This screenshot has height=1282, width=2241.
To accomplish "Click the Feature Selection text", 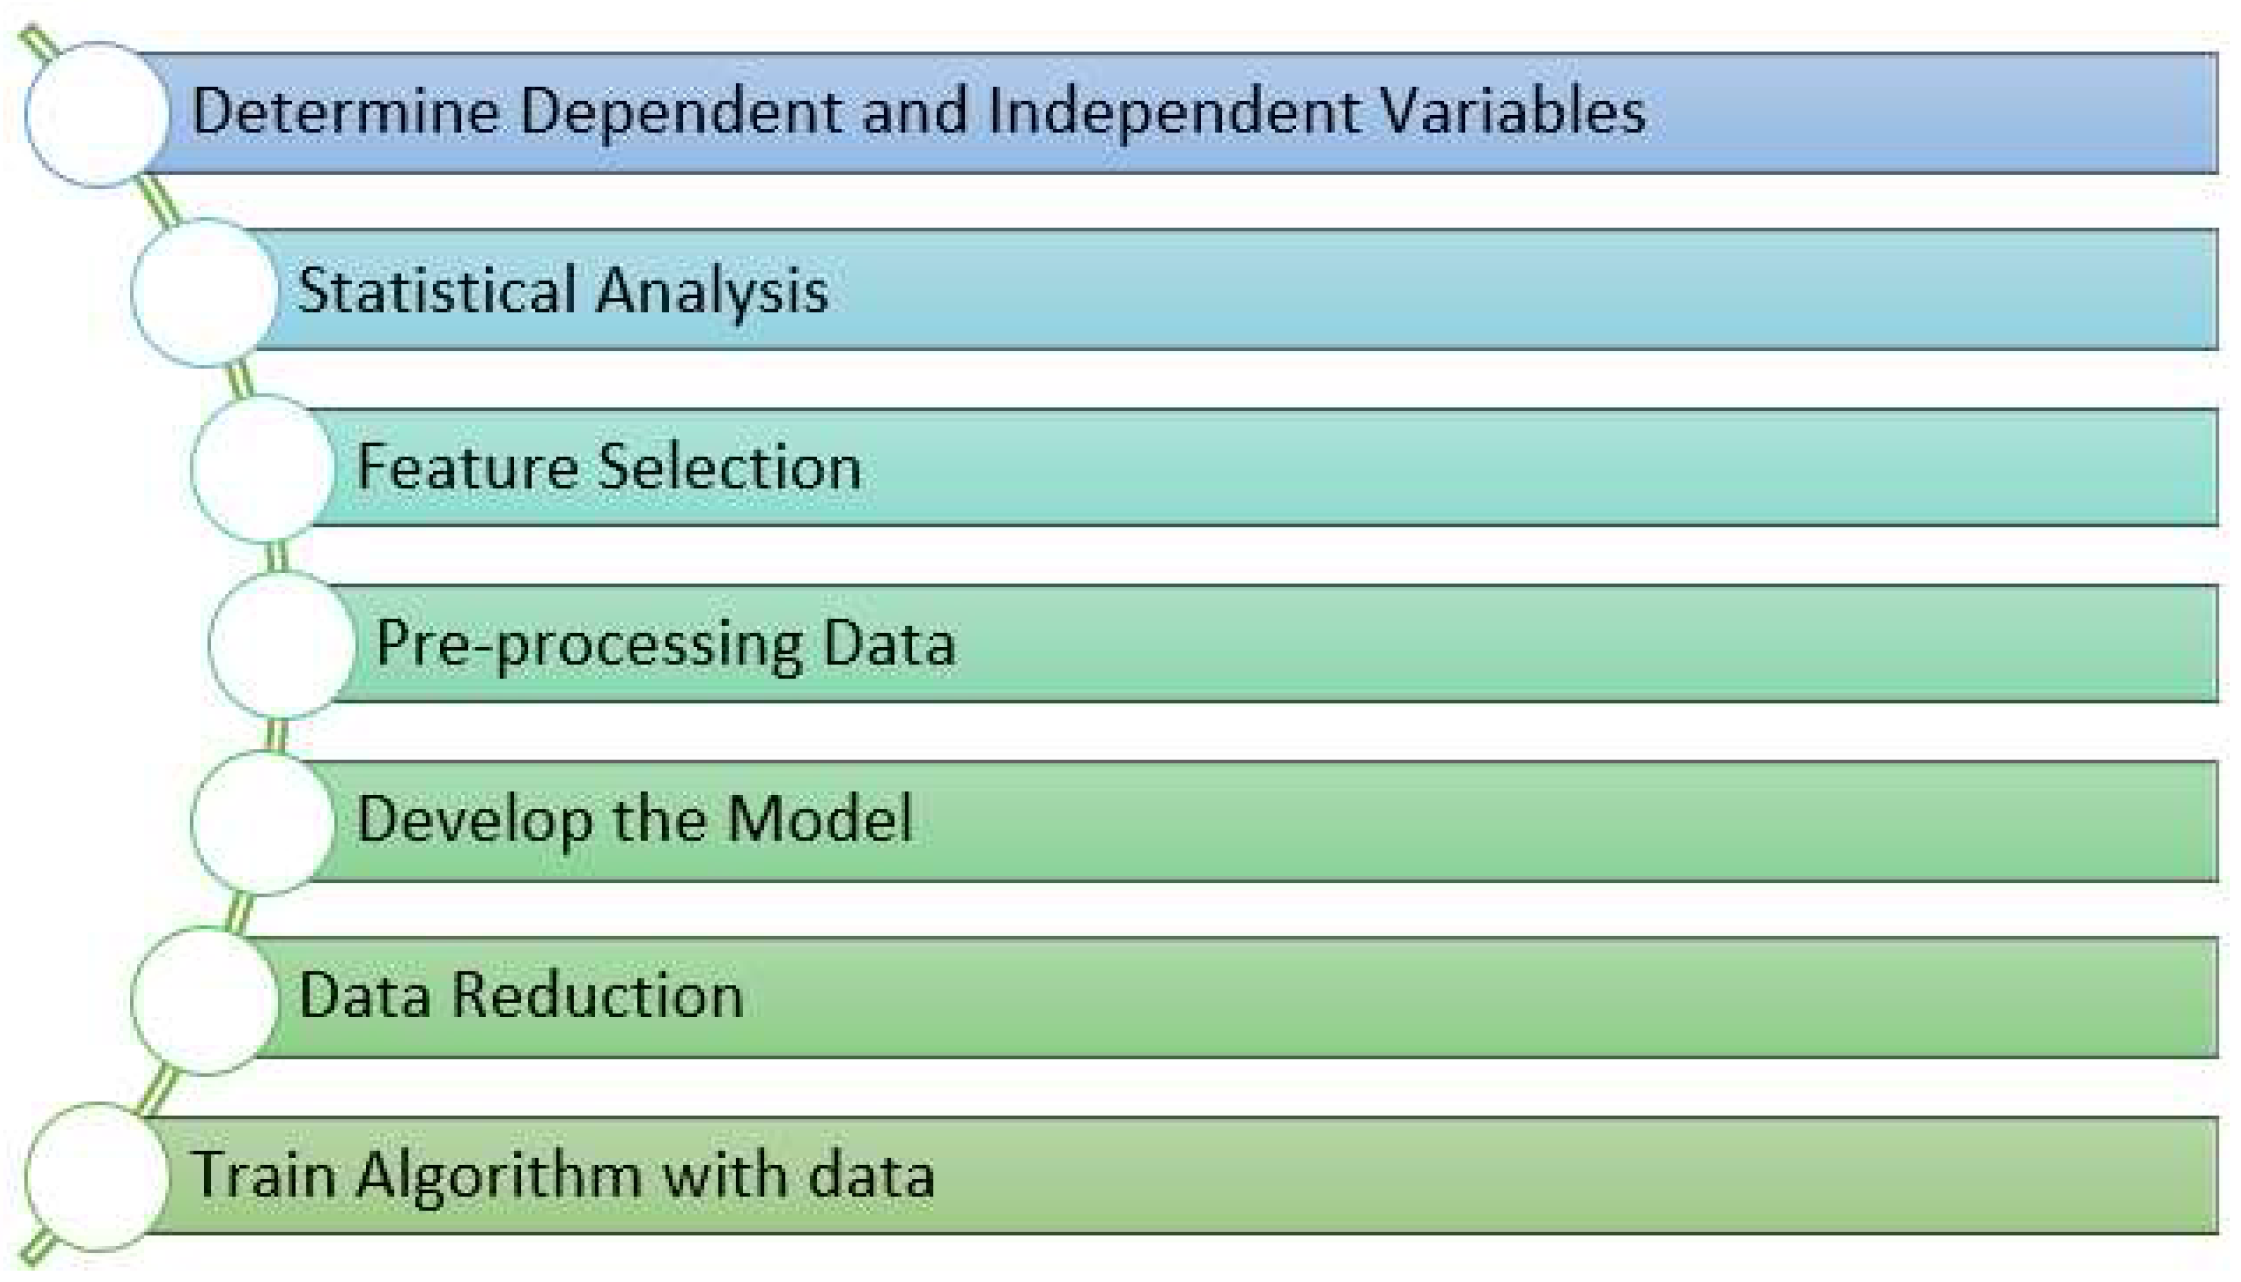I will [608, 467].
